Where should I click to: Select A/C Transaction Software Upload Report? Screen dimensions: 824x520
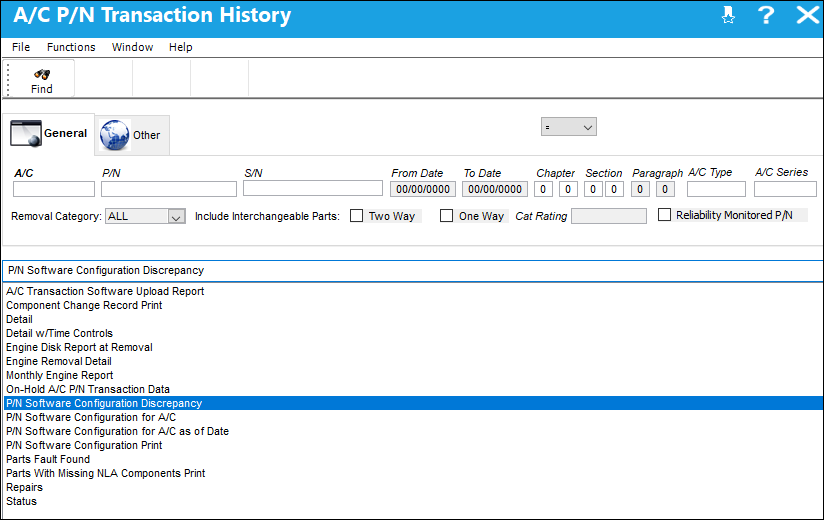pyautogui.click(x=105, y=291)
